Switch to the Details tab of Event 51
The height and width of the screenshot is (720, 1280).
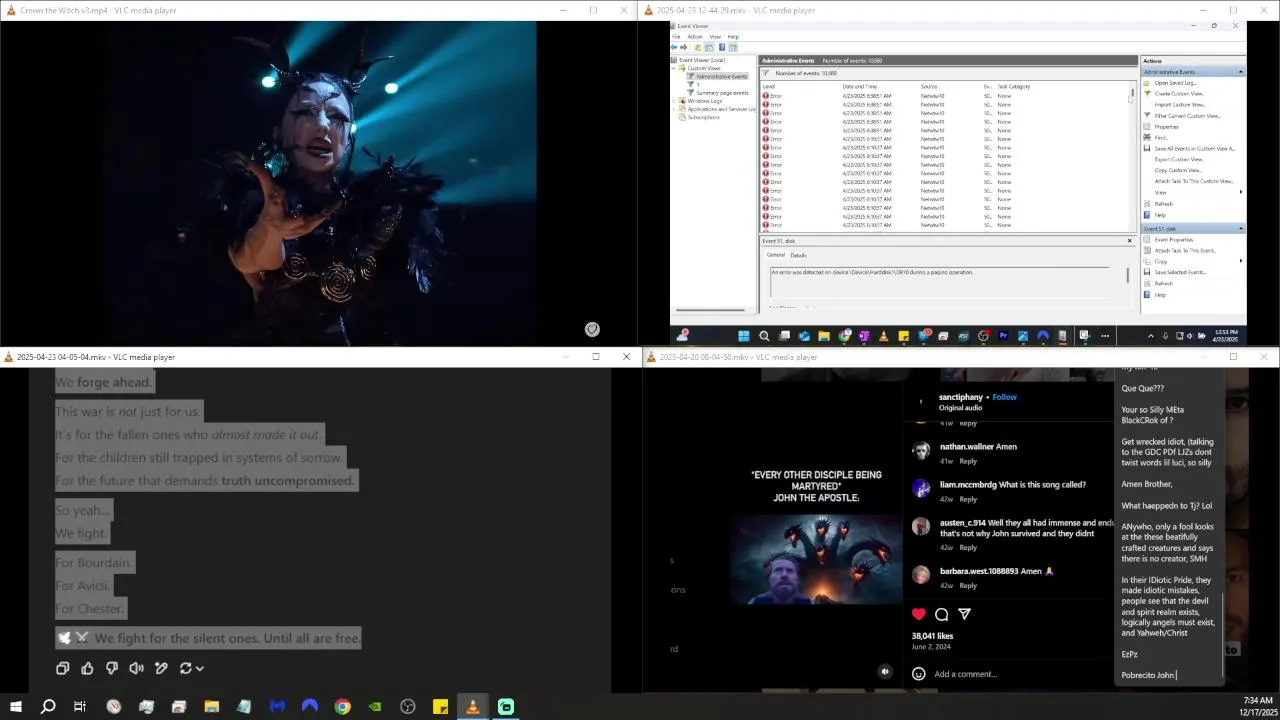[x=798, y=255]
